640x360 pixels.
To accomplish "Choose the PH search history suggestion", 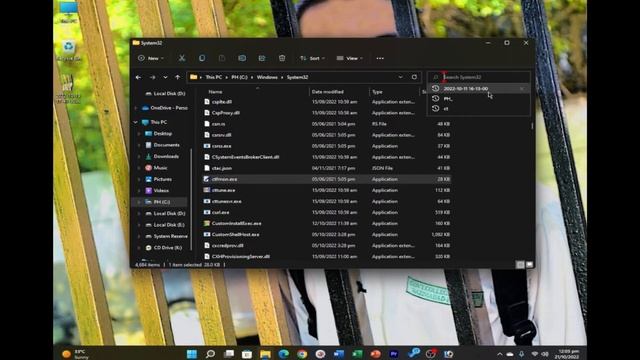I will pos(478,99).
